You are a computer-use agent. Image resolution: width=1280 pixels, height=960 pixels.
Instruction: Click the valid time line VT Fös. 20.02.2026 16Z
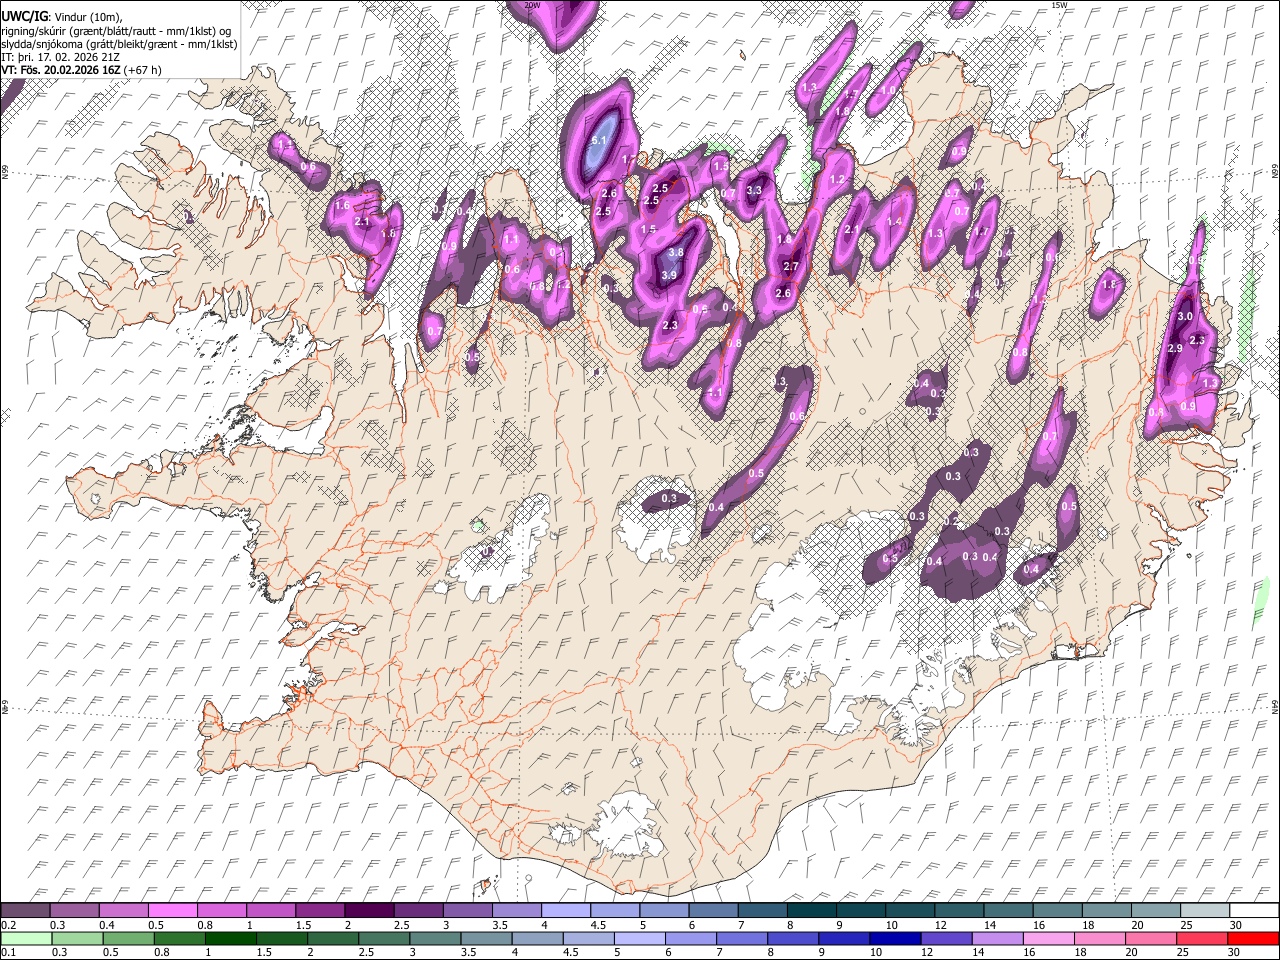(82, 70)
